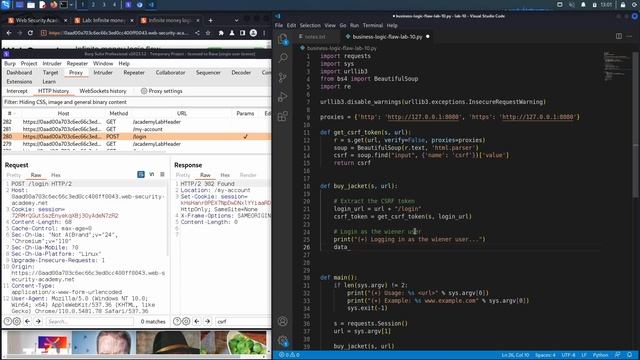Open the Source Control view in VS Code
The width and height of the screenshot is (640, 360).
(282, 77)
